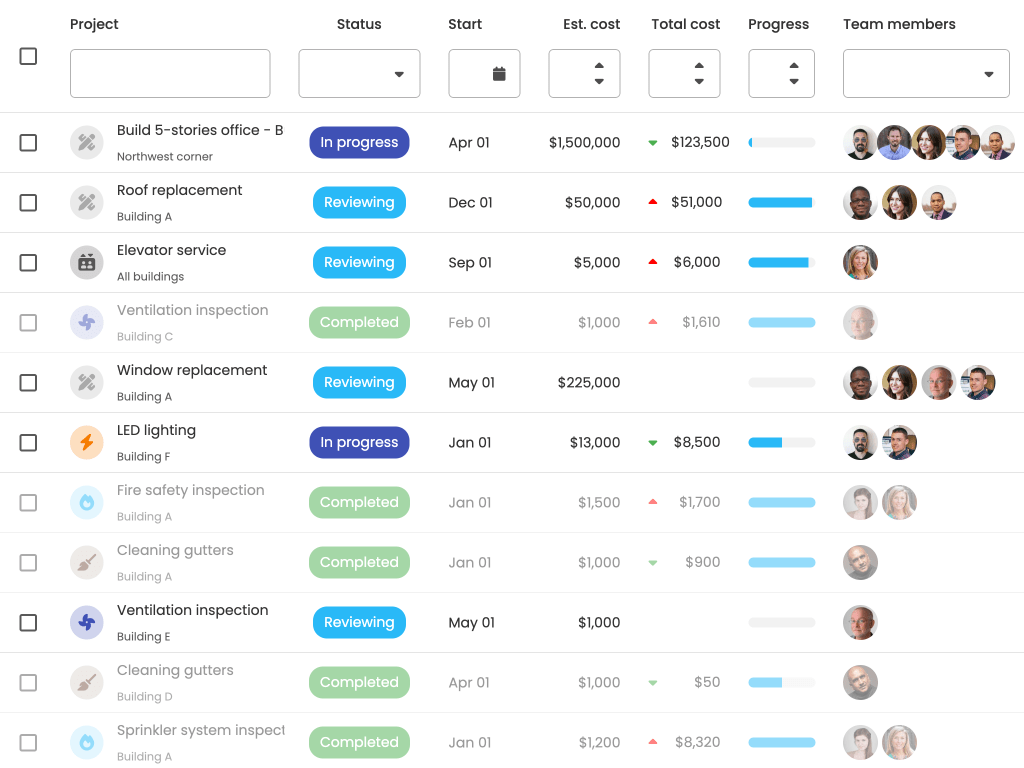Click the Elevator service project icon
The width and height of the screenshot is (1024, 768).
point(87,263)
